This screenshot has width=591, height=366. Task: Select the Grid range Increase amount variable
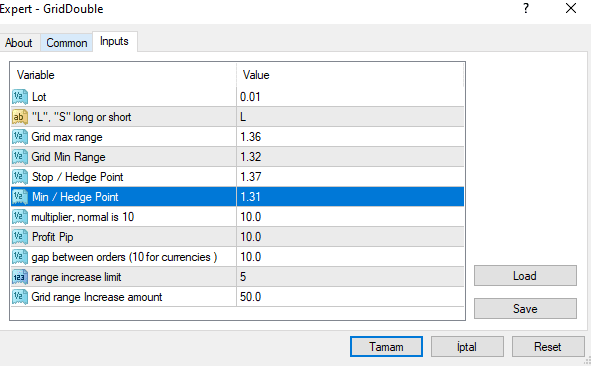(x=96, y=297)
